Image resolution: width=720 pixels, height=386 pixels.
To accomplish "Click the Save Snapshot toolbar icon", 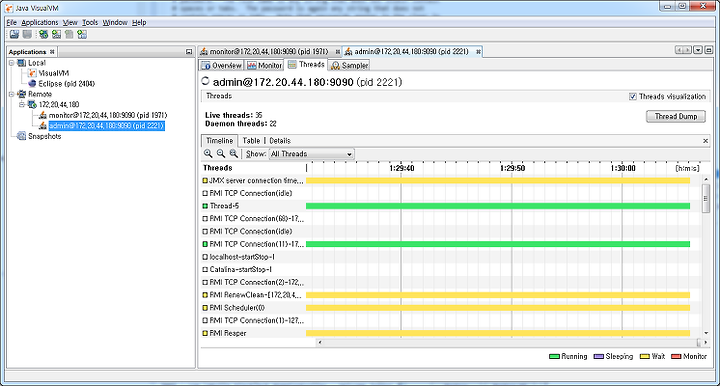I will [28, 34].
